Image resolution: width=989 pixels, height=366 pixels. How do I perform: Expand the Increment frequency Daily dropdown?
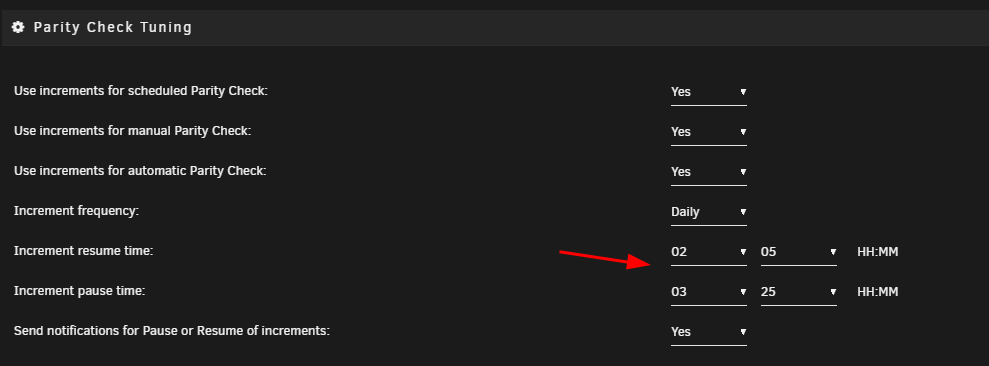click(x=709, y=212)
